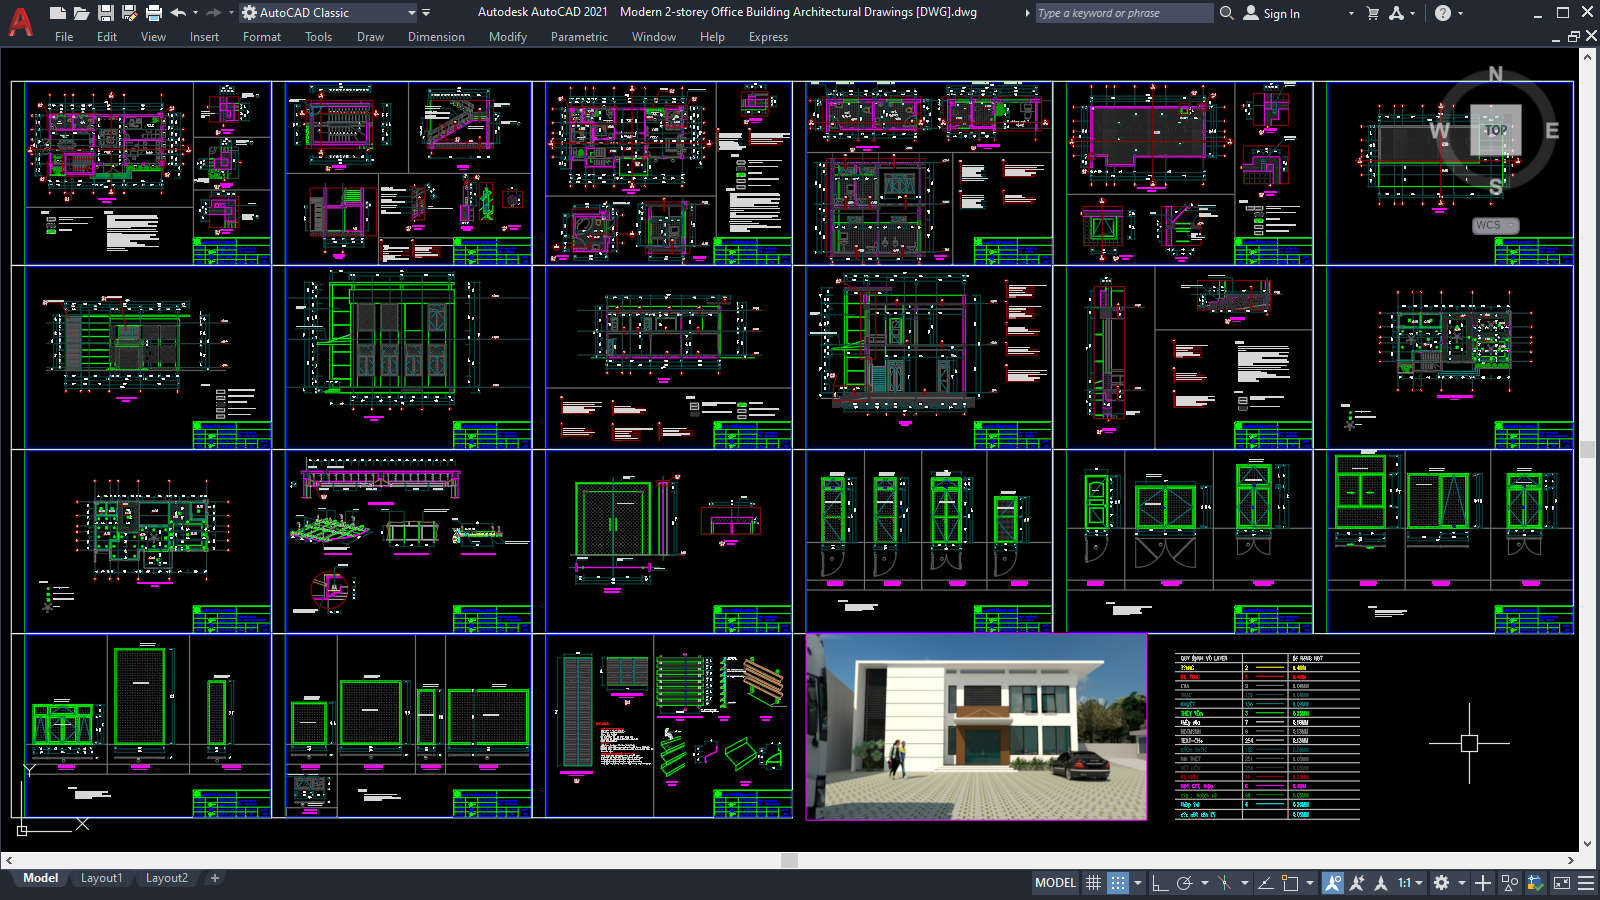This screenshot has height=900, width=1600.
Task: Click the Open folder icon
Action: [81, 13]
